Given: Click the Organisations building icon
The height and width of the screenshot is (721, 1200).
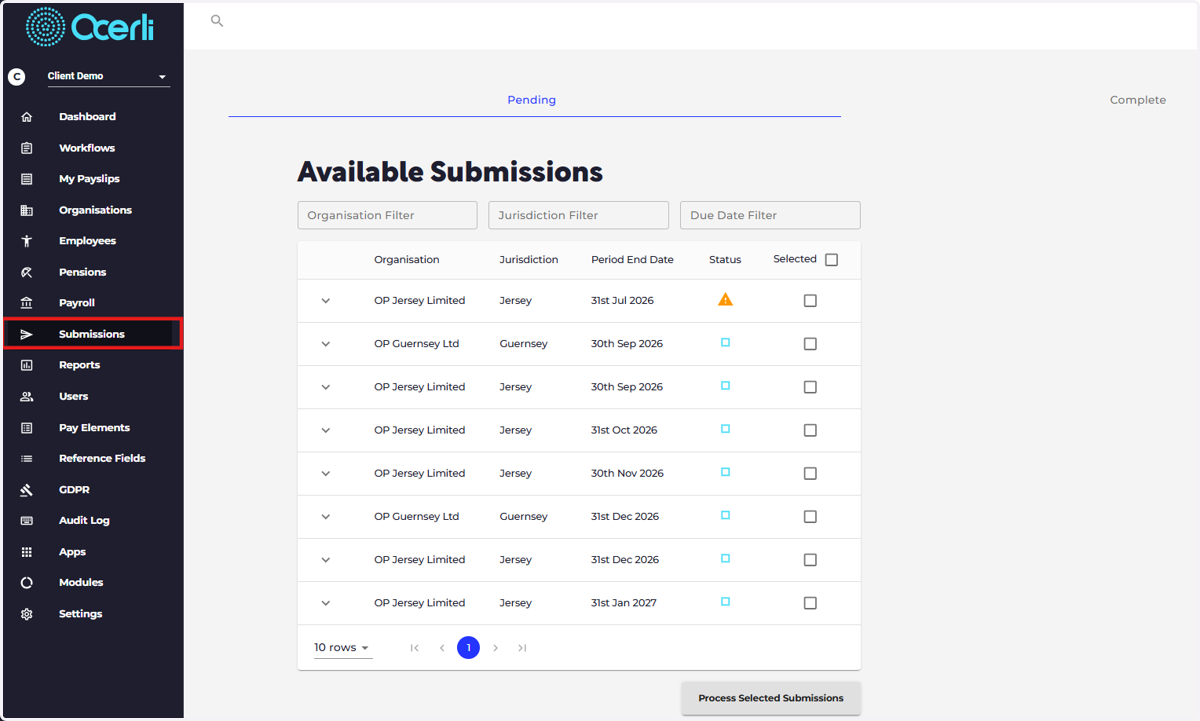Looking at the screenshot, I should click(27, 210).
